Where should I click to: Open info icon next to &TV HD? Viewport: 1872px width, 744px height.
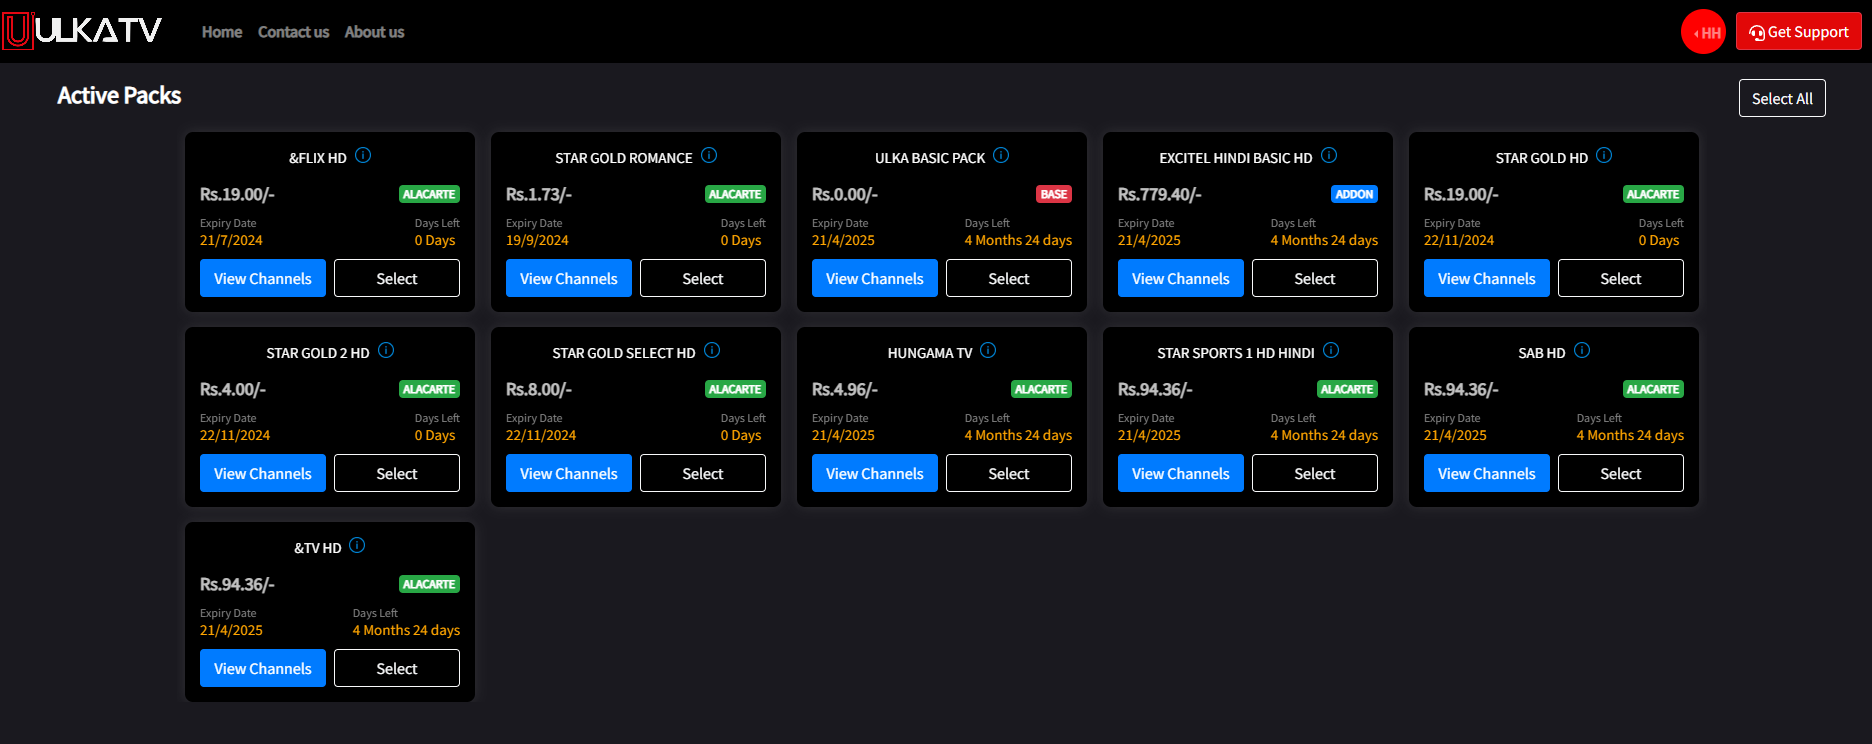coord(357,545)
